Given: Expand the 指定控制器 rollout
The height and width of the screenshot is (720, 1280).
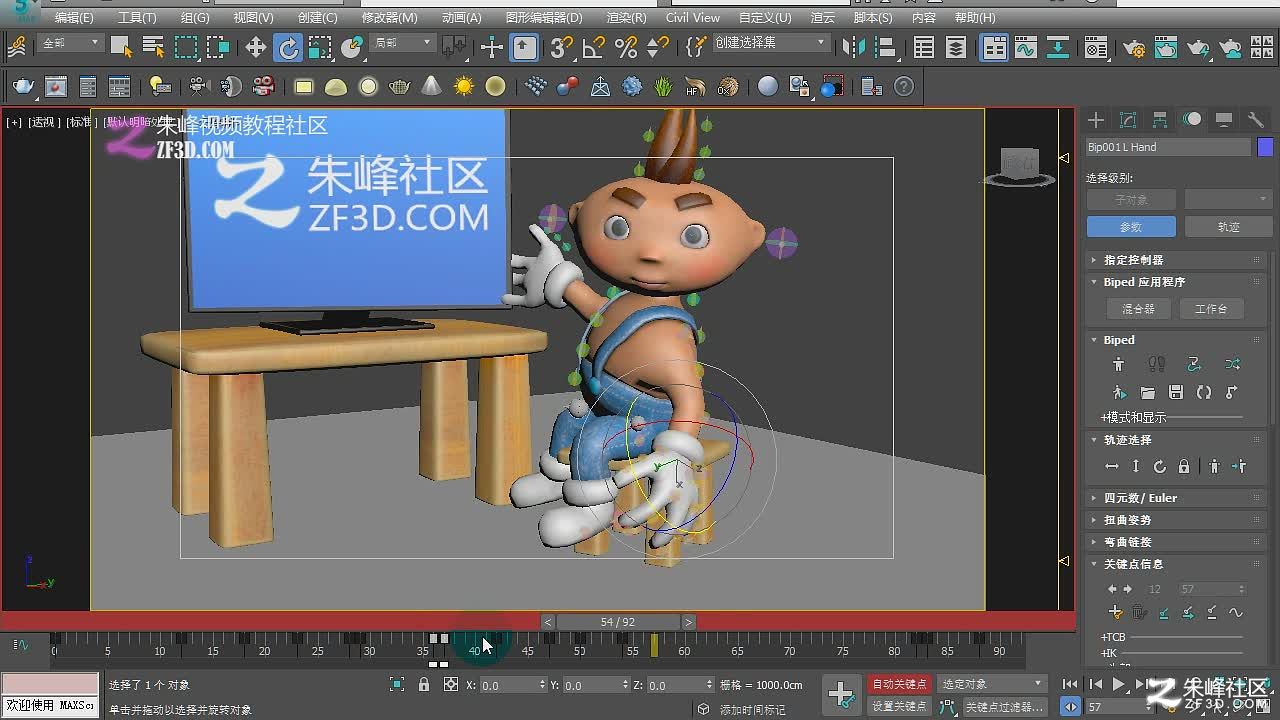Looking at the screenshot, I should (1176, 260).
